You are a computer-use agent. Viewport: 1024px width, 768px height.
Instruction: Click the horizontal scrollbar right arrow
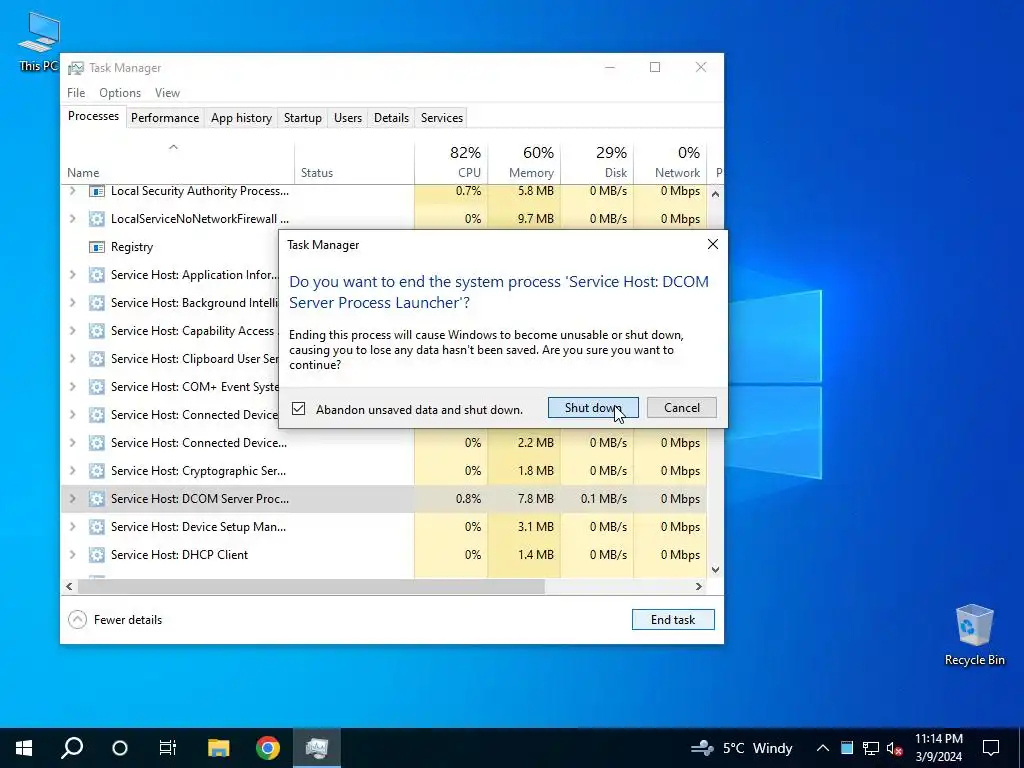pos(699,586)
